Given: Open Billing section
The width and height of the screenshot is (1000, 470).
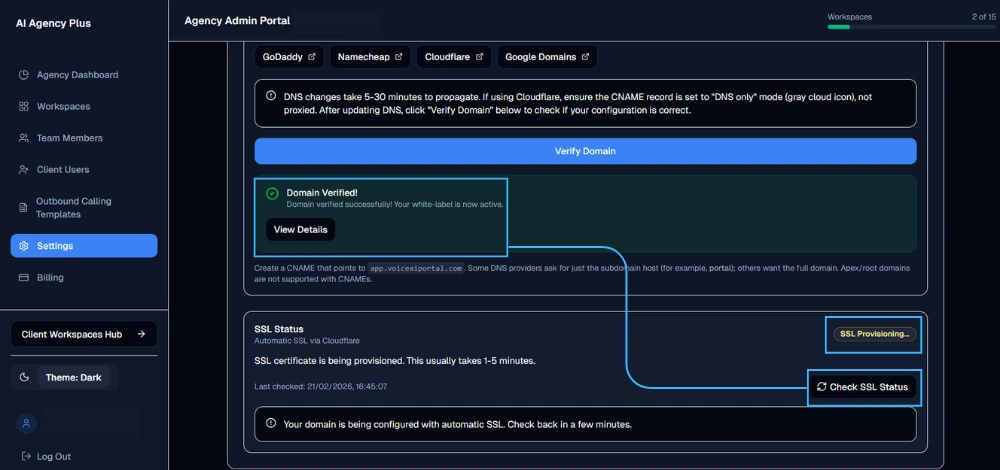Looking at the screenshot, I should click(x=84, y=277).
